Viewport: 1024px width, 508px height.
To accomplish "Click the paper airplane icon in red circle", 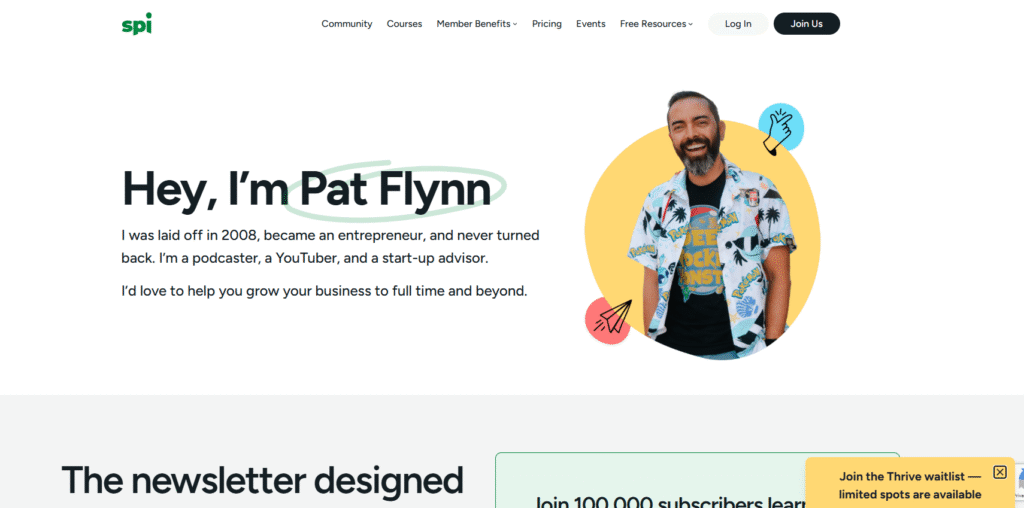I will [x=609, y=320].
